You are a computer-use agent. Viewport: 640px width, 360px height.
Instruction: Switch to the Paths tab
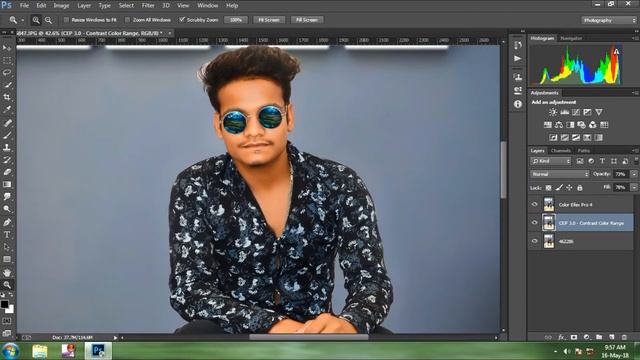(584, 151)
